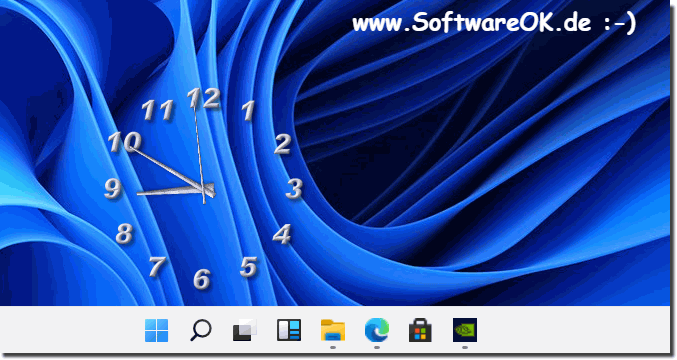Click the clock numeral 6
Image resolution: width=677 pixels, height=360 pixels.
202,279
